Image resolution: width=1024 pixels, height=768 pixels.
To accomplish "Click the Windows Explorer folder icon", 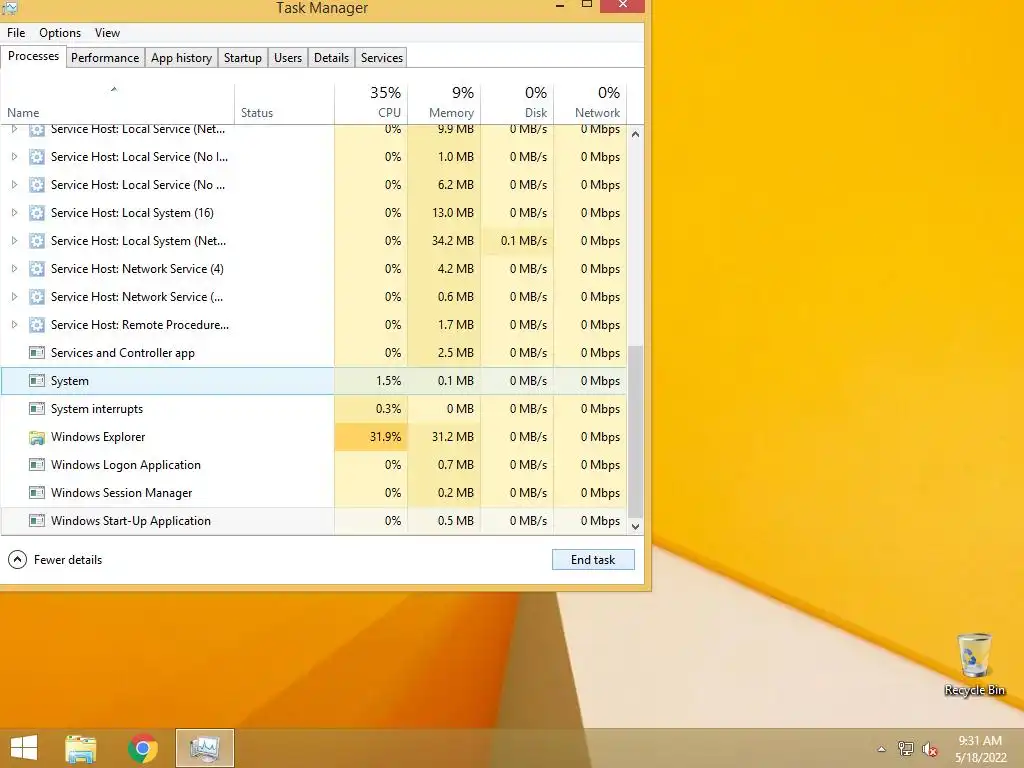I will pyautogui.click(x=37, y=437).
